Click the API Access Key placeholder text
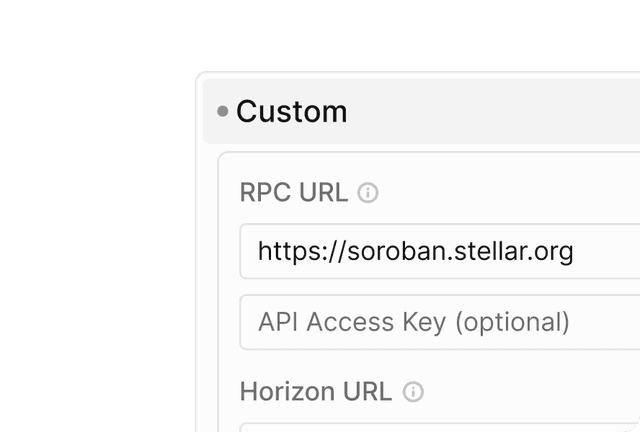The height and width of the screenshot is (432, 640). [x=413, y=323]
